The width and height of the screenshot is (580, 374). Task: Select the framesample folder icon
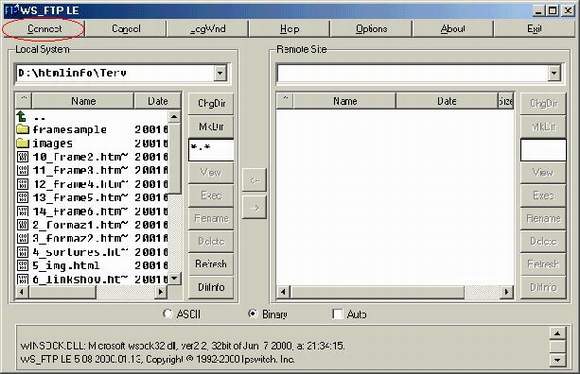click(23, 129)
